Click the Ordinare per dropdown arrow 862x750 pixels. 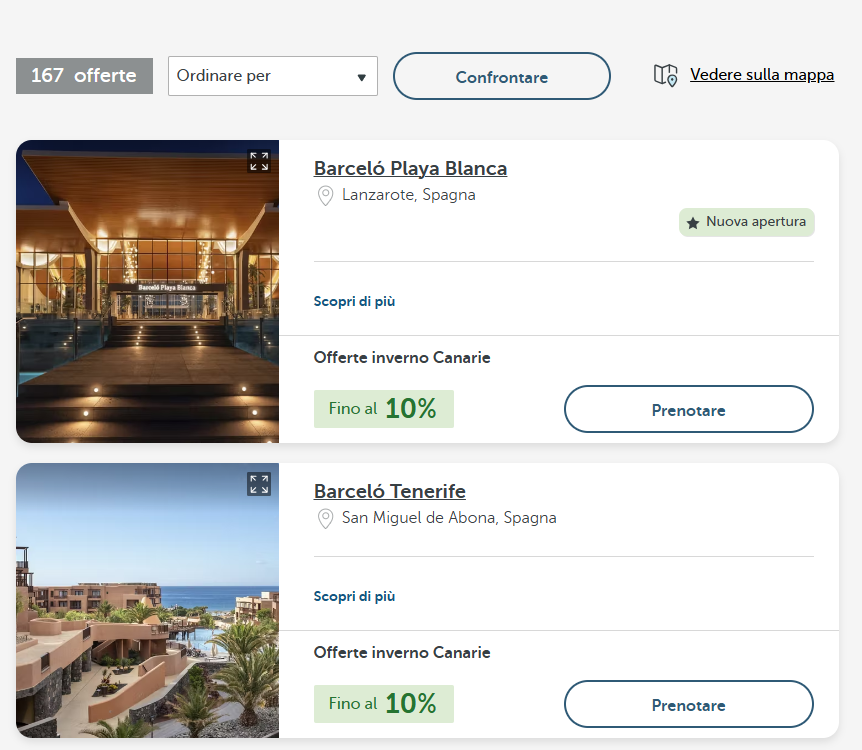361,77
